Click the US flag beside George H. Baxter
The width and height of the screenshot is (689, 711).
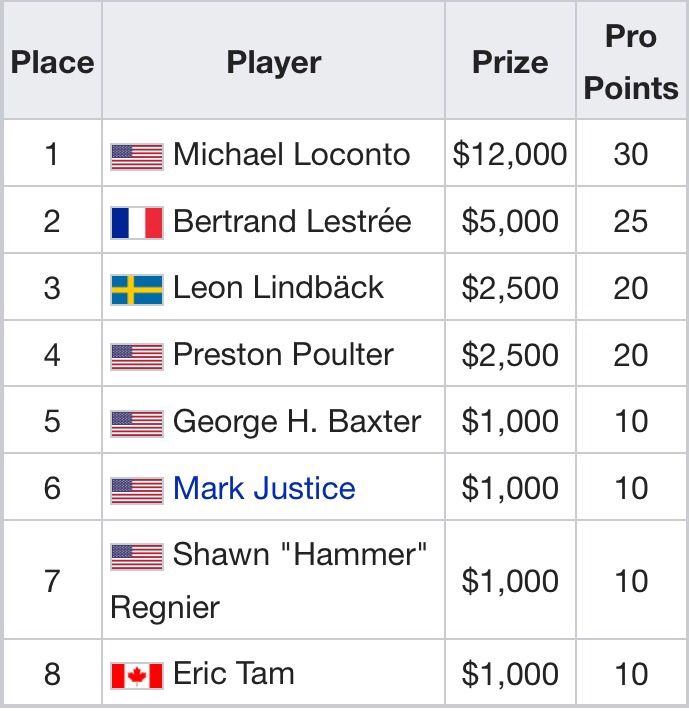click(x=137, y=424)
